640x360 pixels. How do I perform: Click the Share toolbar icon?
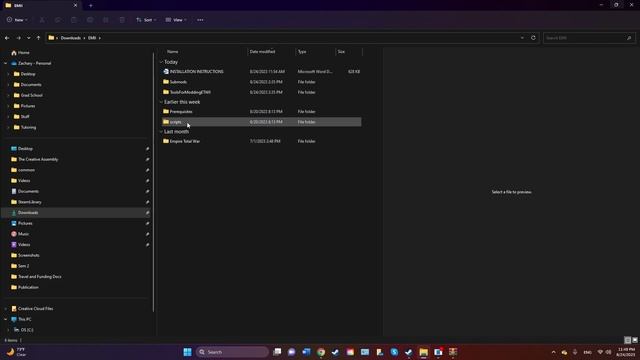[x=106, y=20]
